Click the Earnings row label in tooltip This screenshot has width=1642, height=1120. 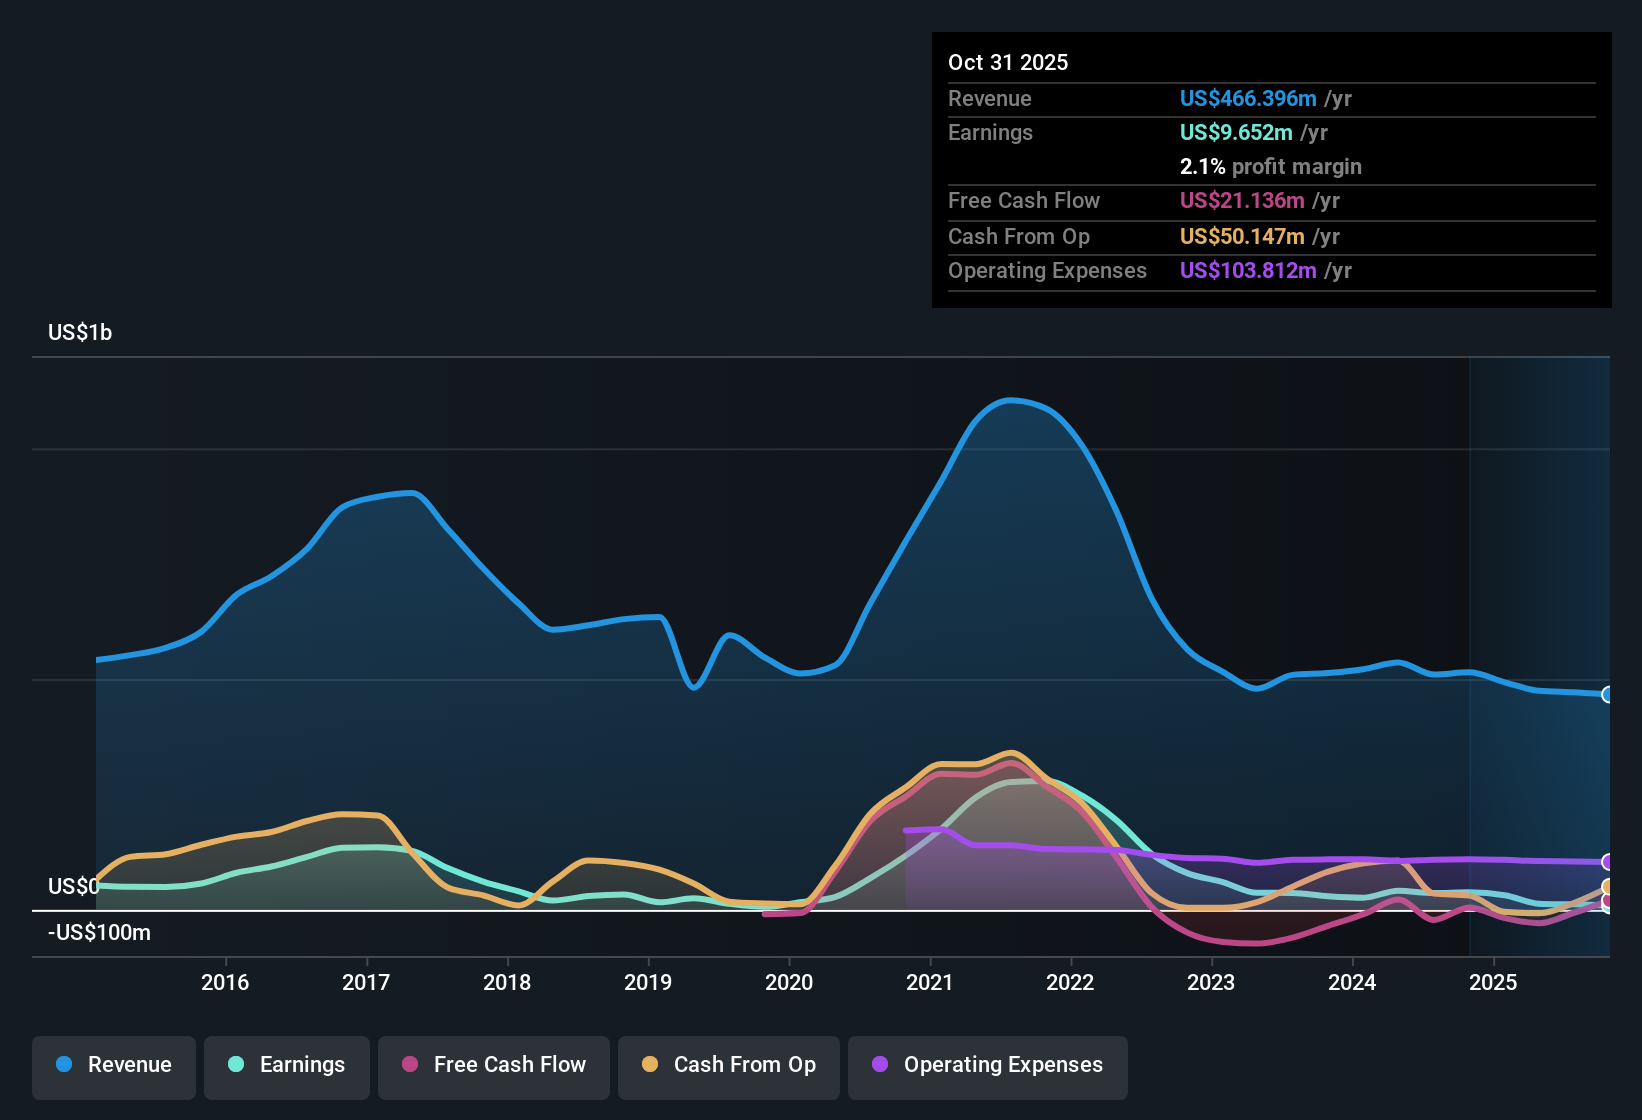point(990,132)
